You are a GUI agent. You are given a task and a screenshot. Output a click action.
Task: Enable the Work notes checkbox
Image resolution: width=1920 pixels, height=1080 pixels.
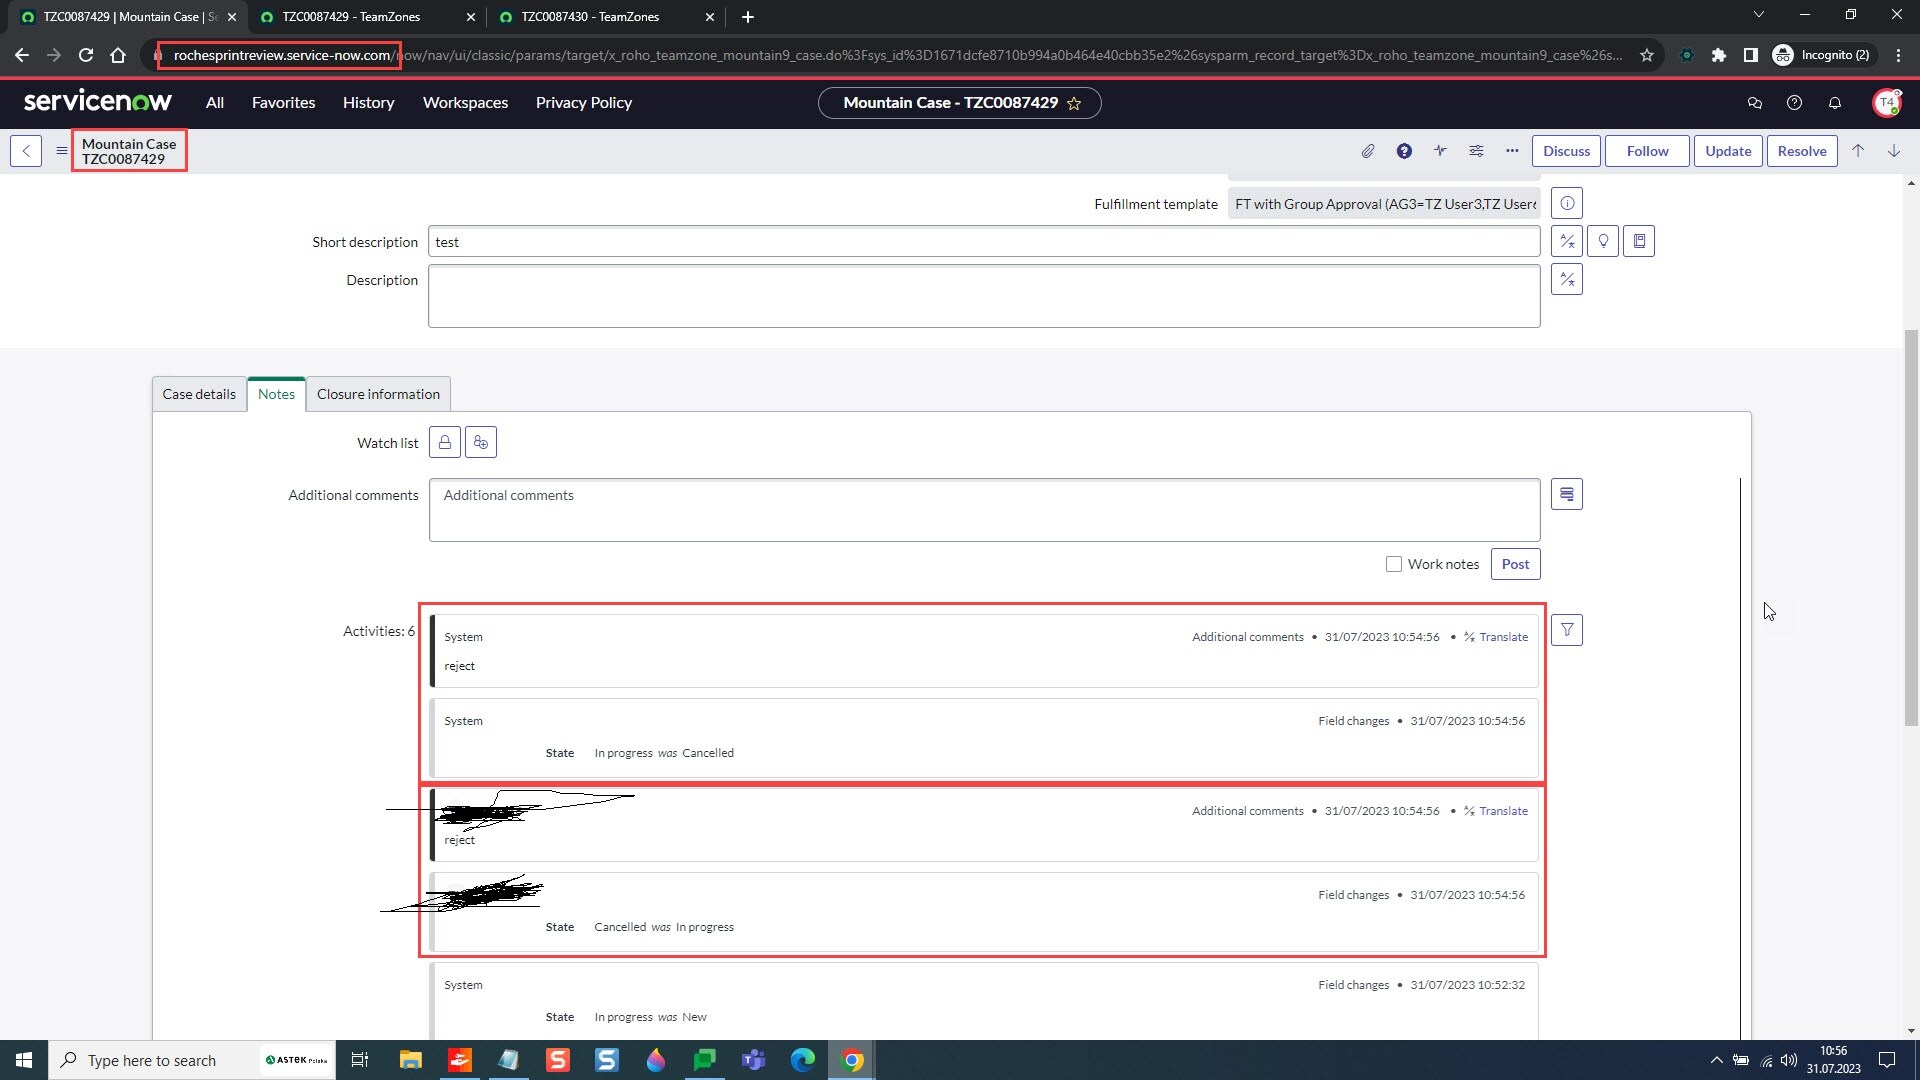point(1394,564)
